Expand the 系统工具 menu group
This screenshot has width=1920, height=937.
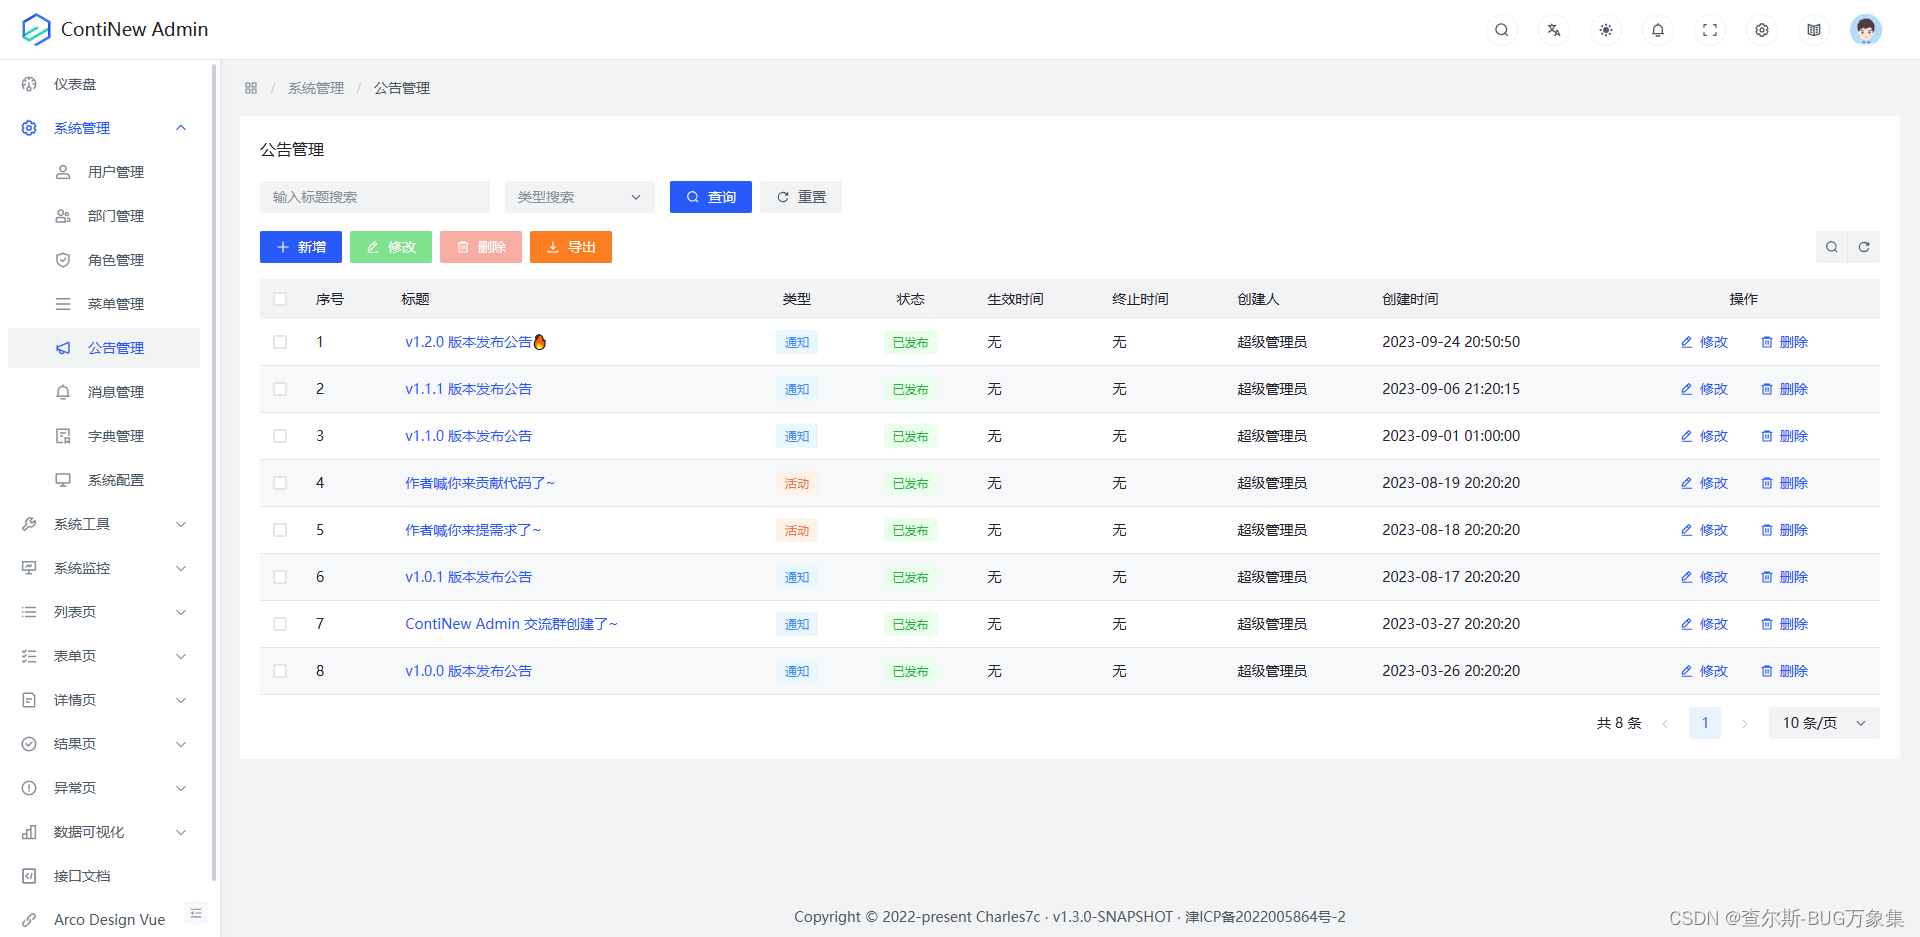[104, 524]
